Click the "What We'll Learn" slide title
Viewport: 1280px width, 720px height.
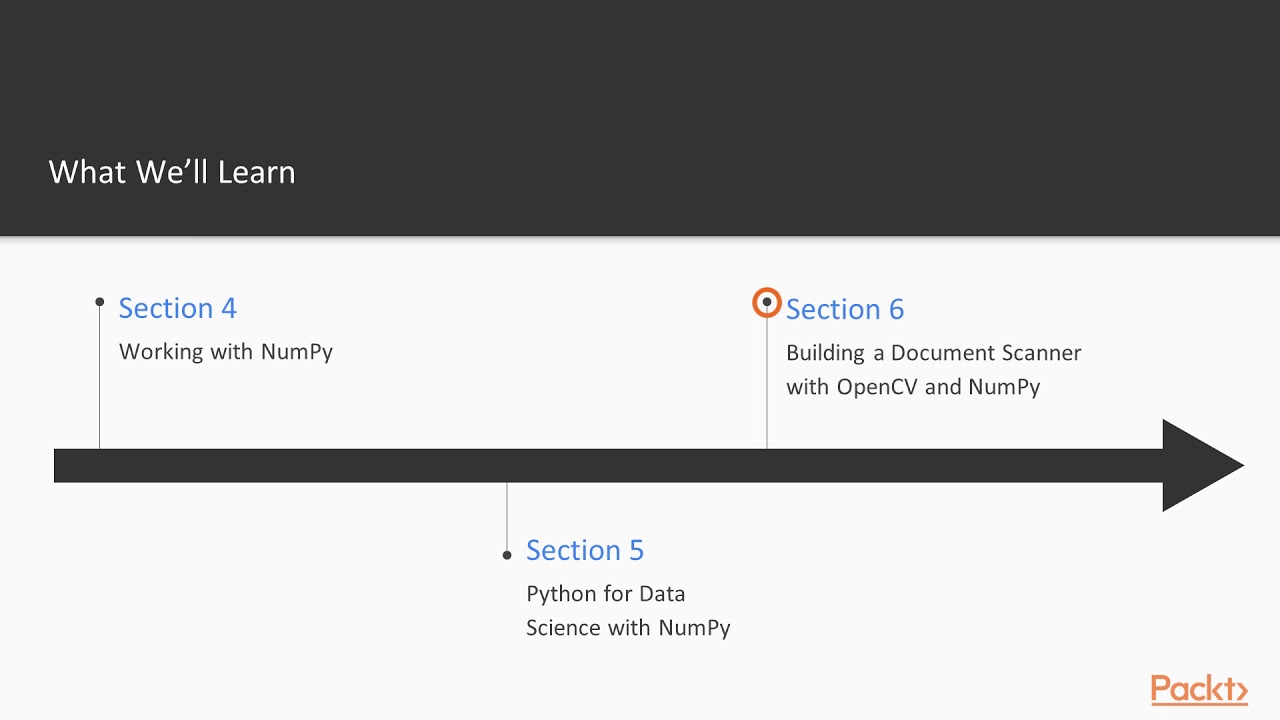pyautogui.click(x=172, y=172)
